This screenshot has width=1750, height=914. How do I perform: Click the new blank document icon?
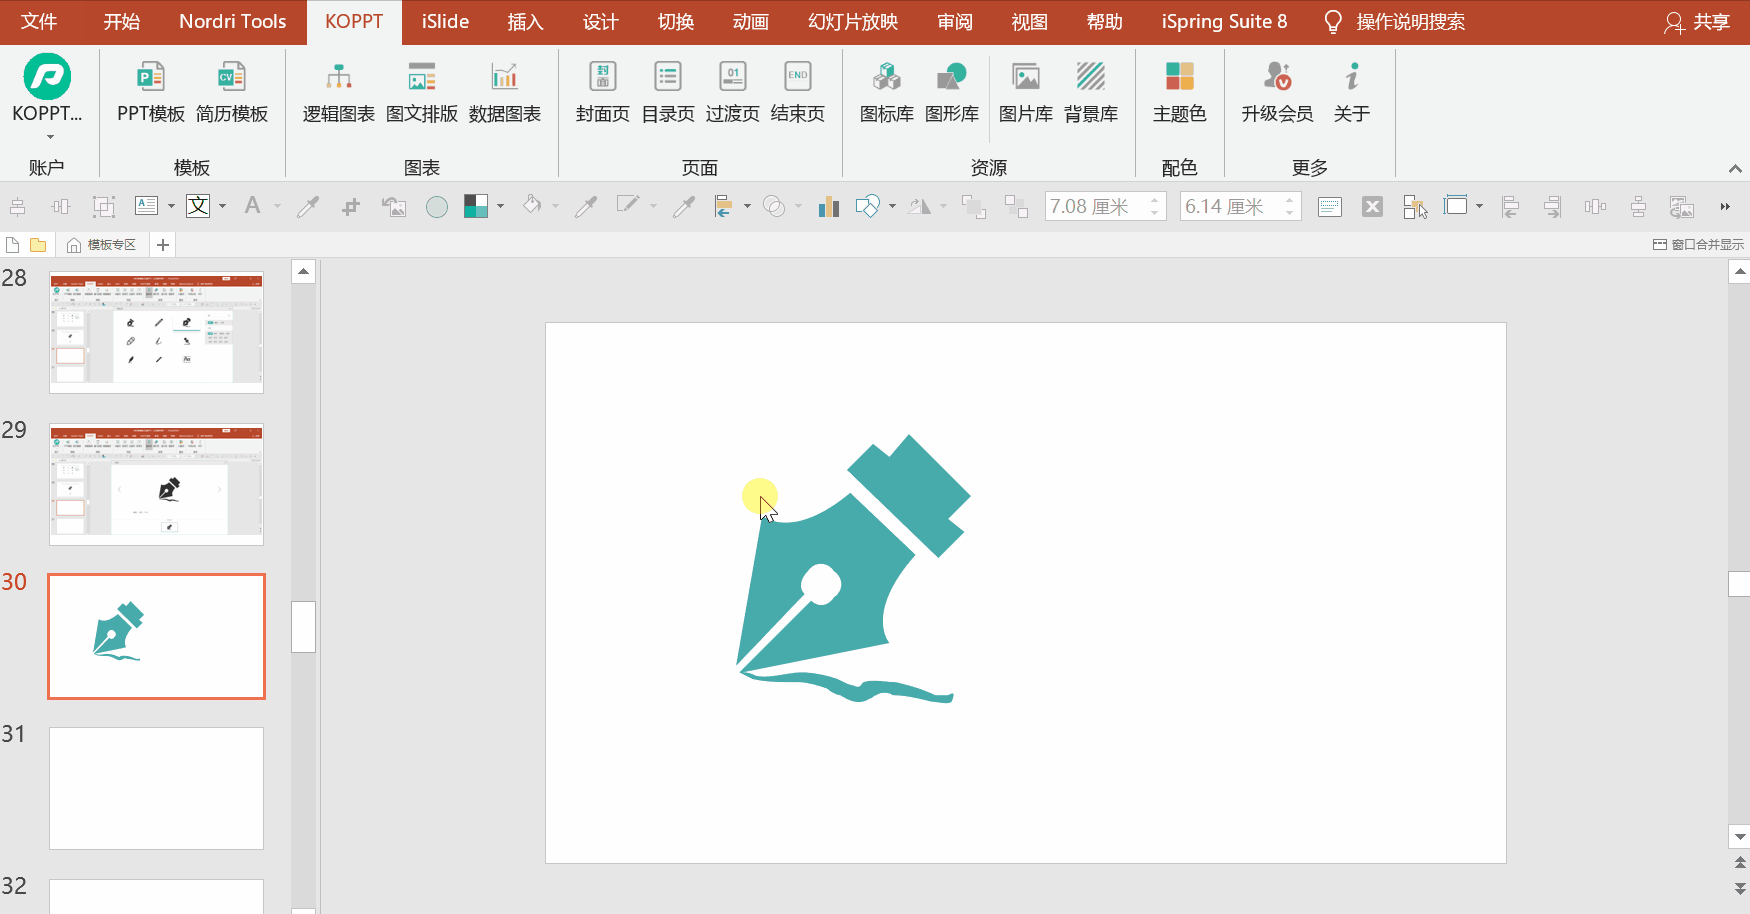(x=13, y=245)
